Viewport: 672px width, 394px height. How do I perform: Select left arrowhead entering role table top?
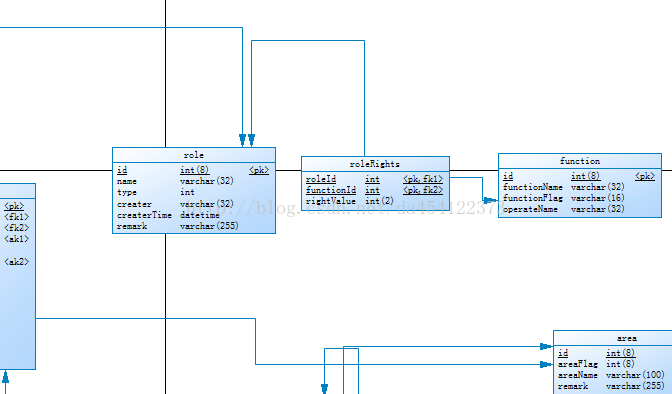point(243,140)
